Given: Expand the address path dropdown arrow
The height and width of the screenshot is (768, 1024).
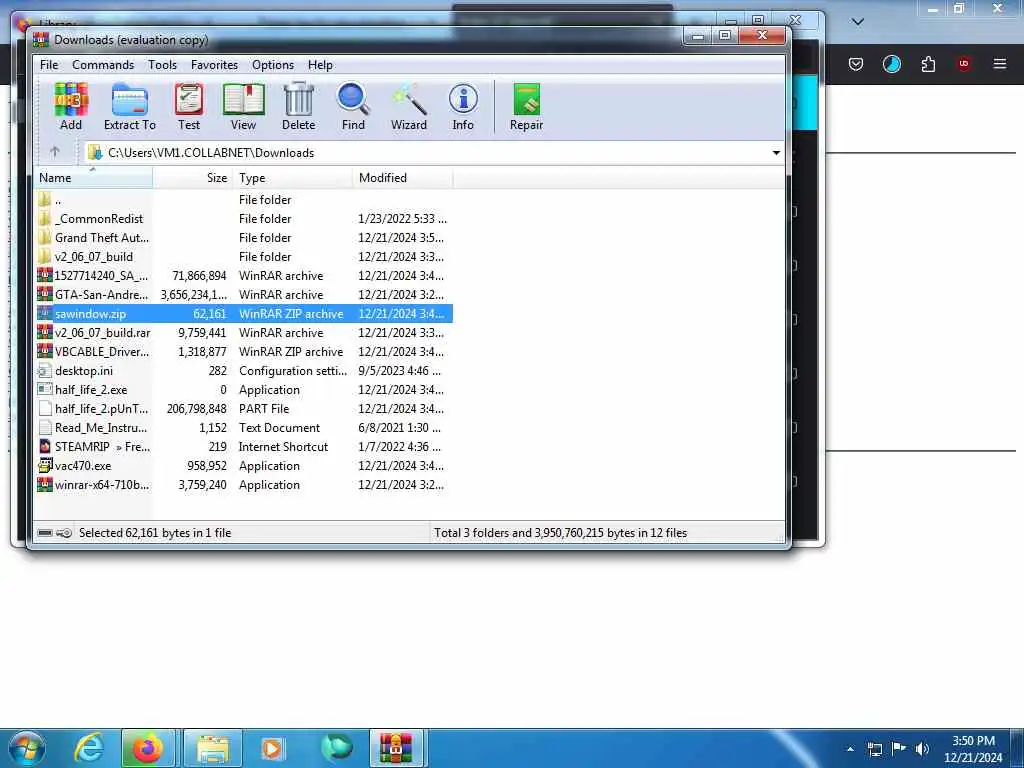Looking at the screenshot, I should click(776, 153).
